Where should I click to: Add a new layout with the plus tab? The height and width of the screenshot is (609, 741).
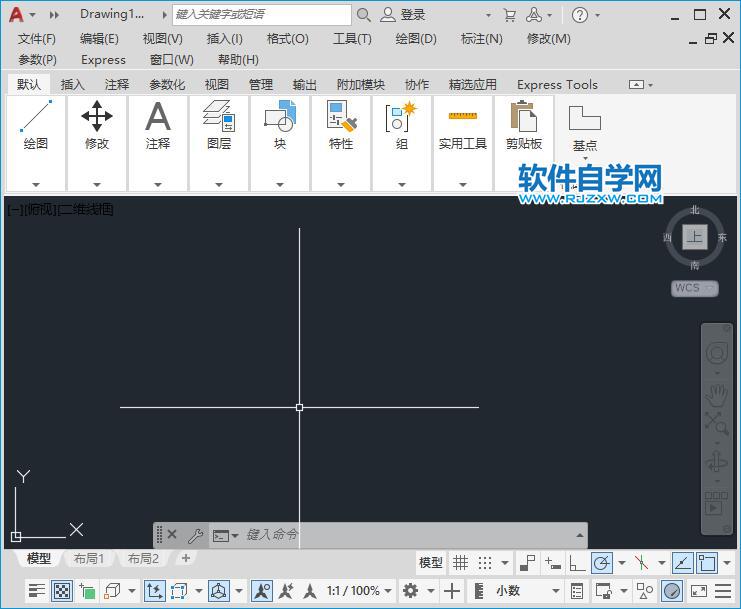click(x=186, y=558)
